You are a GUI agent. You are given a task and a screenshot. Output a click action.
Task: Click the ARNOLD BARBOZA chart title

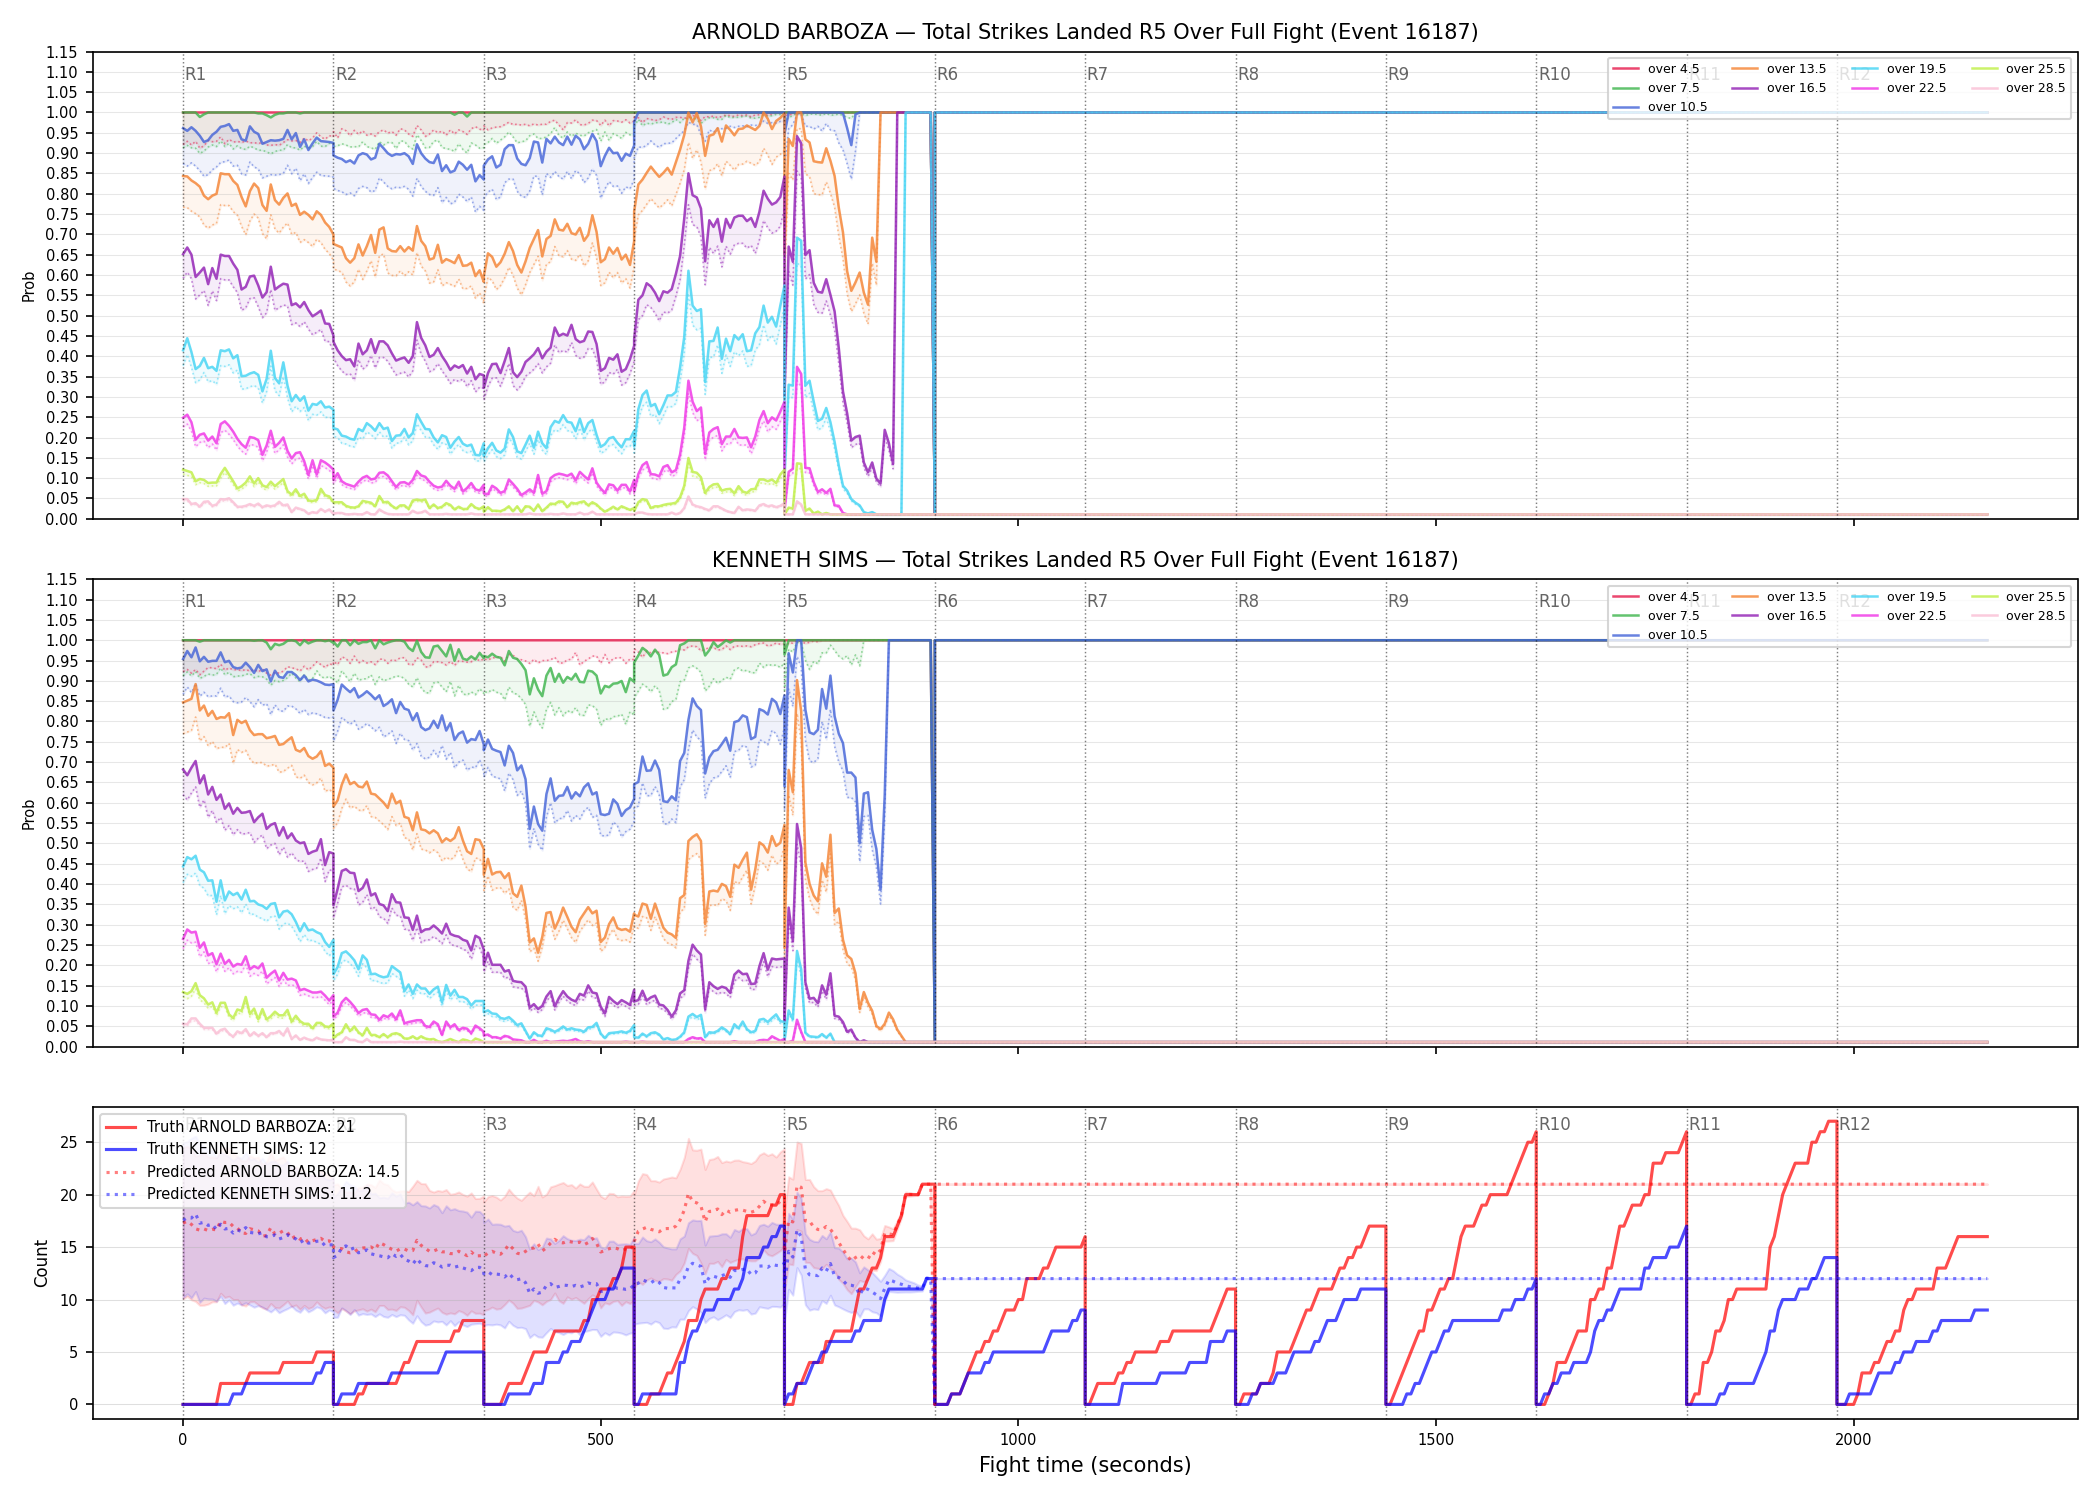coord(1085,32)
